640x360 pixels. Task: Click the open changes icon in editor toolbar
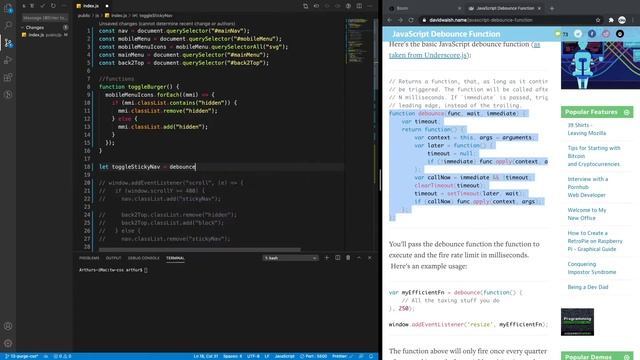[x=305, y=6]
